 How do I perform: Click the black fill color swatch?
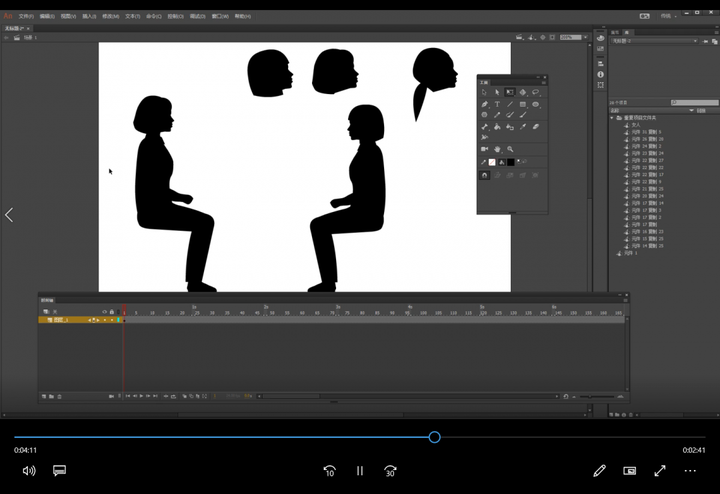tap(510, 162)
